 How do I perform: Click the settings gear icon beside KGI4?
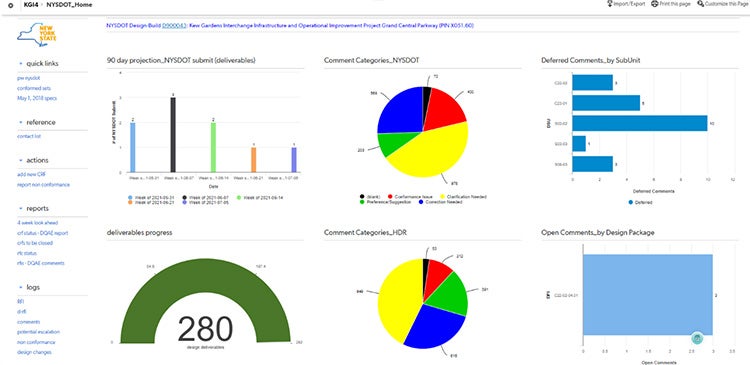(x=11, y=5)
